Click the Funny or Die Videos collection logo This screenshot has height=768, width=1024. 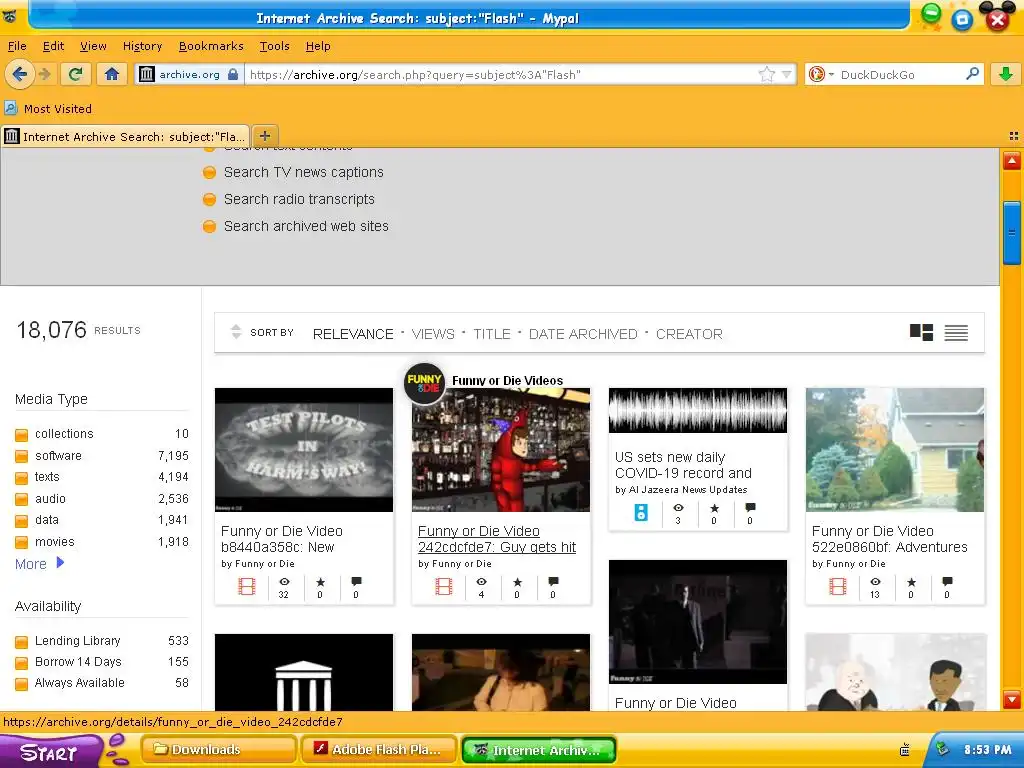[x=424, y=383]
